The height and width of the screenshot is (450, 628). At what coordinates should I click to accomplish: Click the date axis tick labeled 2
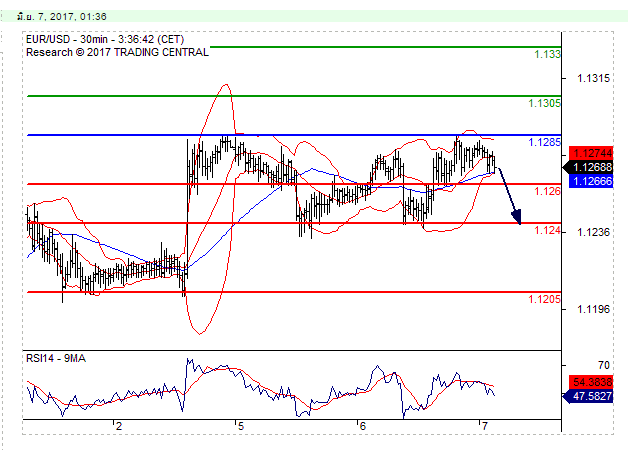(x=119, y=426)
